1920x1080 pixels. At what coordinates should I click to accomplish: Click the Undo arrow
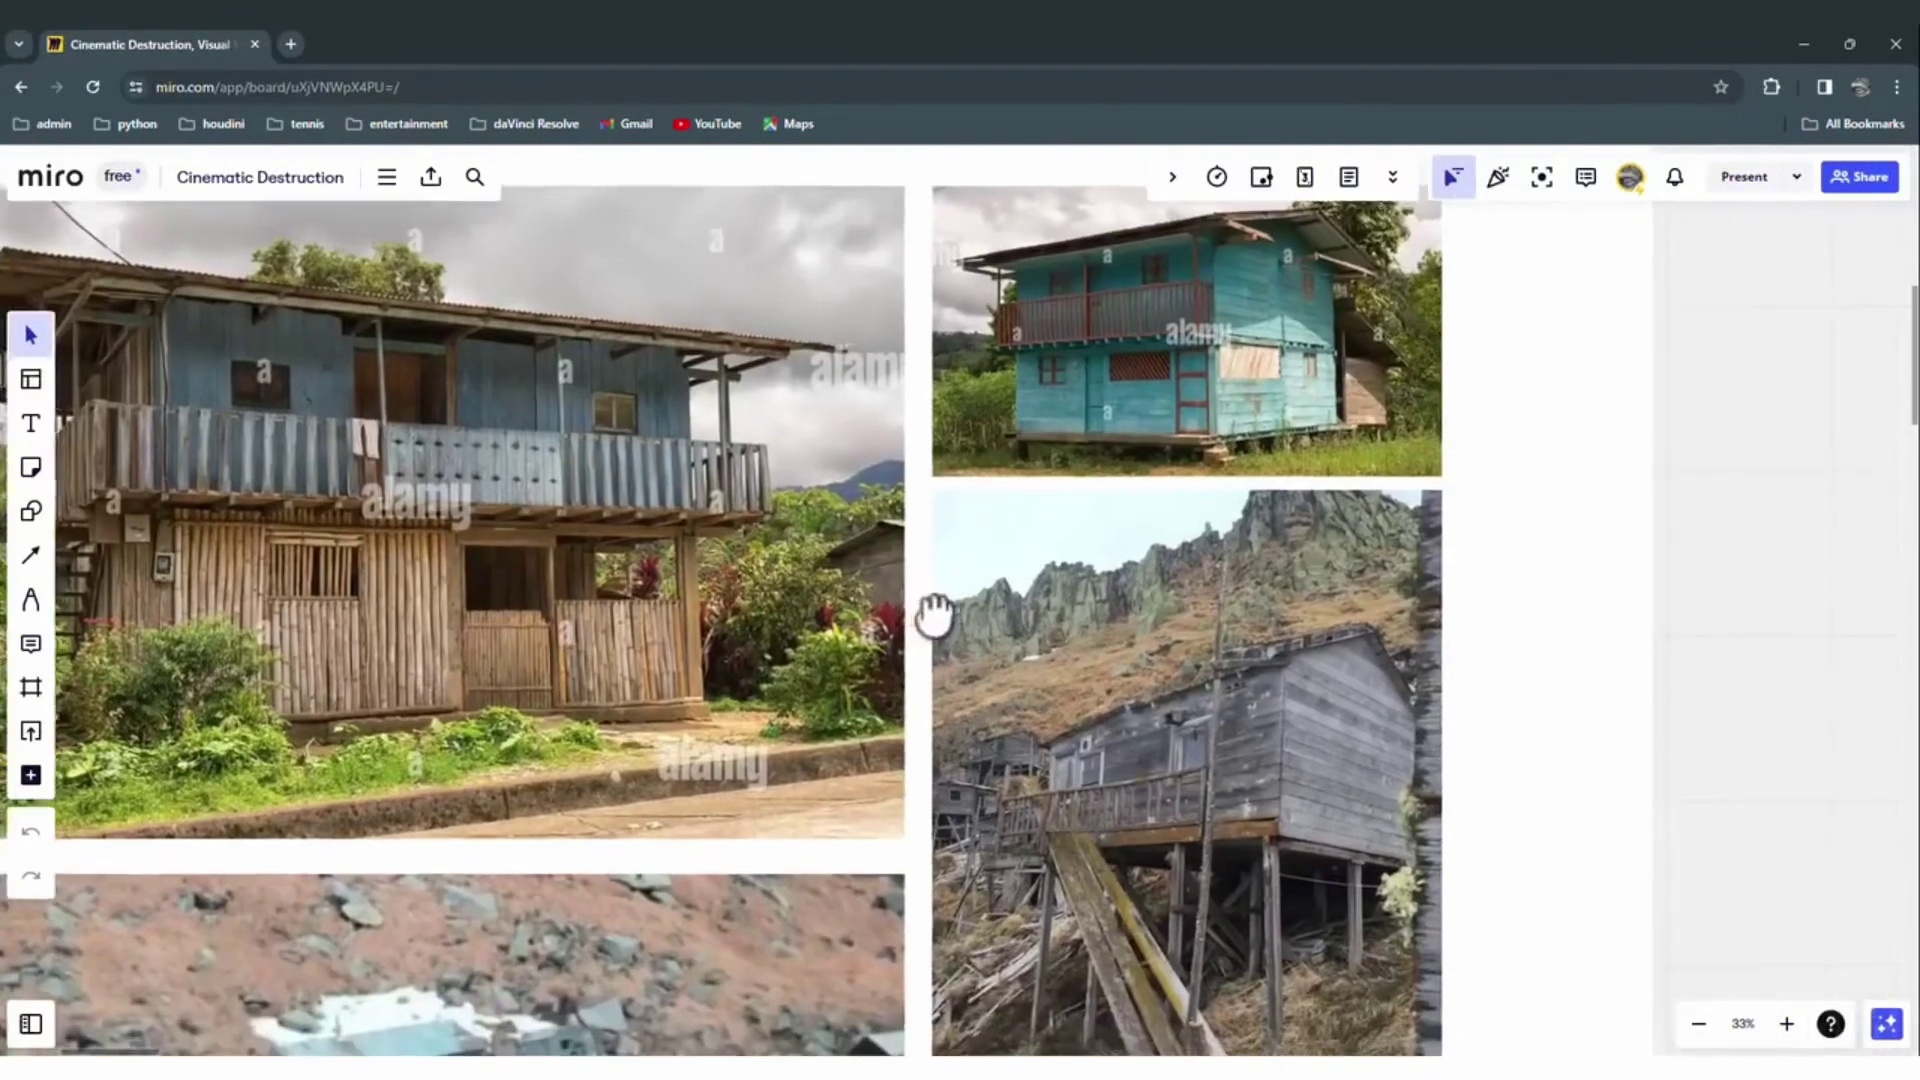click(31, 832)
